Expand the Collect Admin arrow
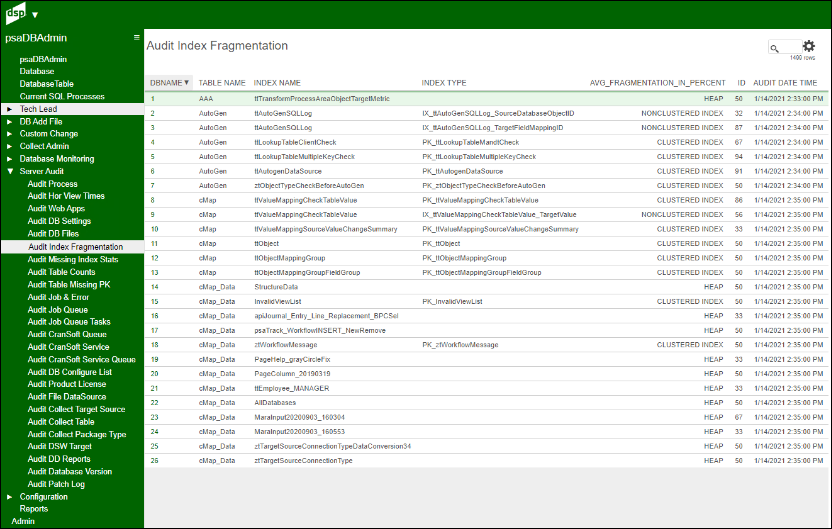 click(x=10, y=146)
